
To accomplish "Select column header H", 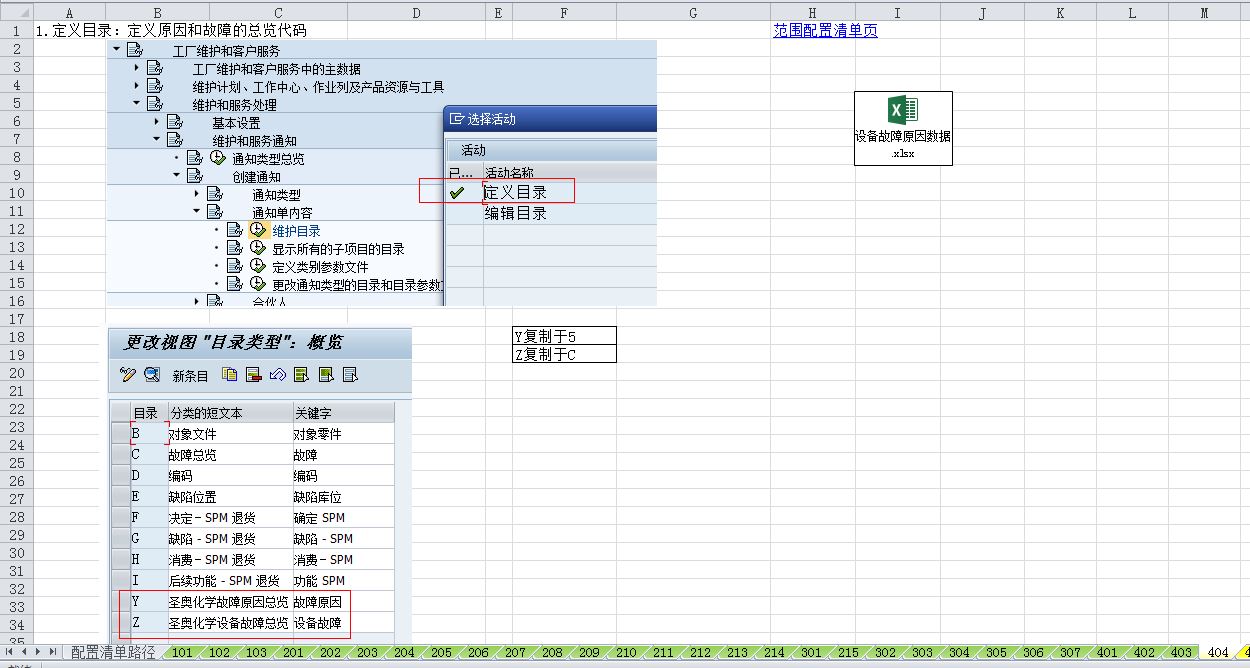I will click(812, 12).
